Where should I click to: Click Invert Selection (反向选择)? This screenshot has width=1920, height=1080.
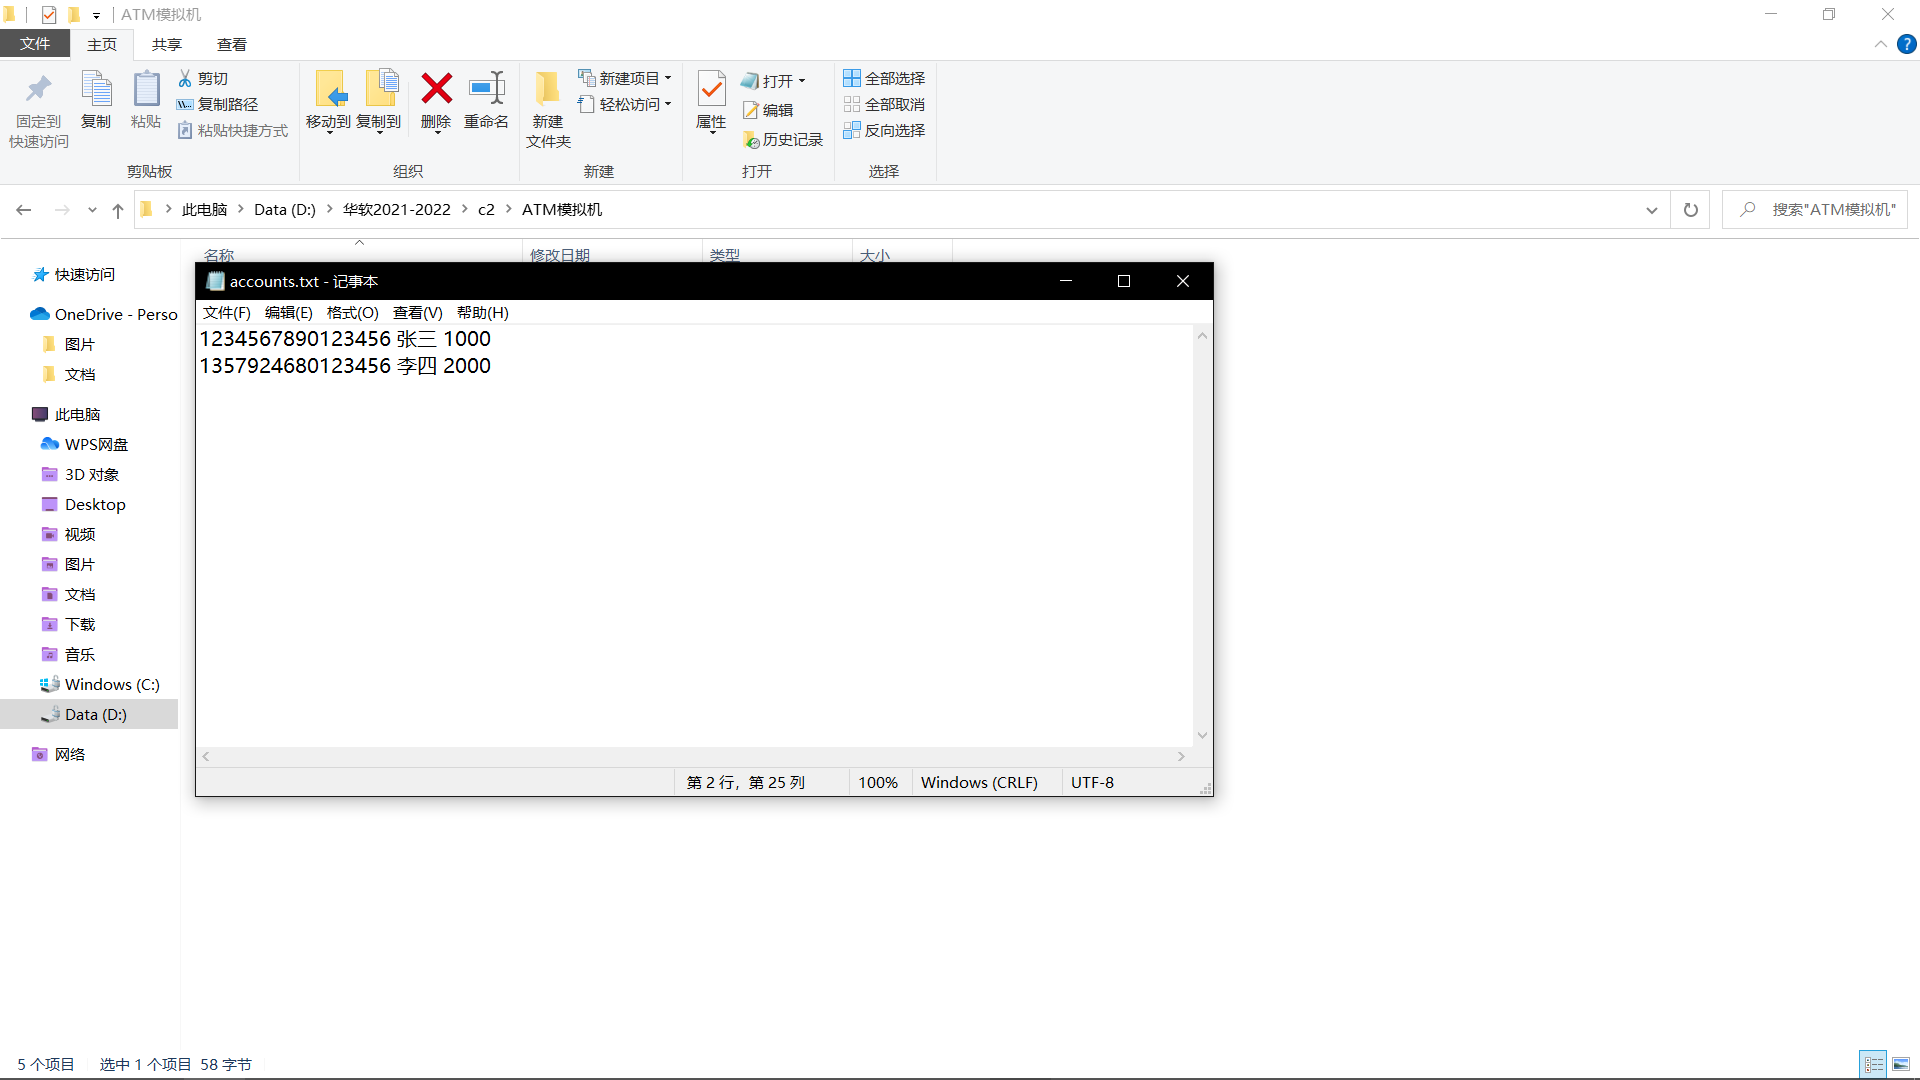point(884,130)
